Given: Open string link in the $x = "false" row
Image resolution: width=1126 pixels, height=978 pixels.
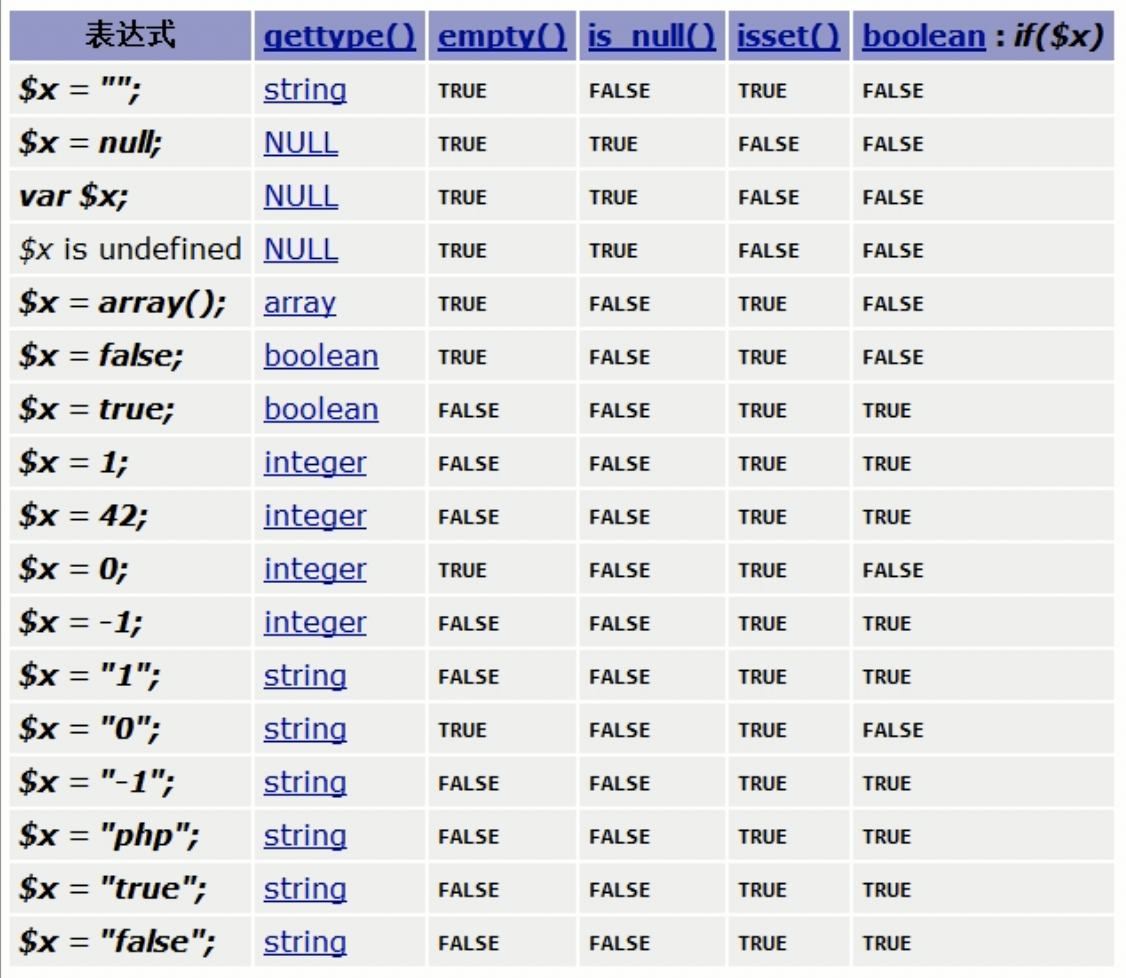Looking at the screenshot, I should click(x=305, y=942).
